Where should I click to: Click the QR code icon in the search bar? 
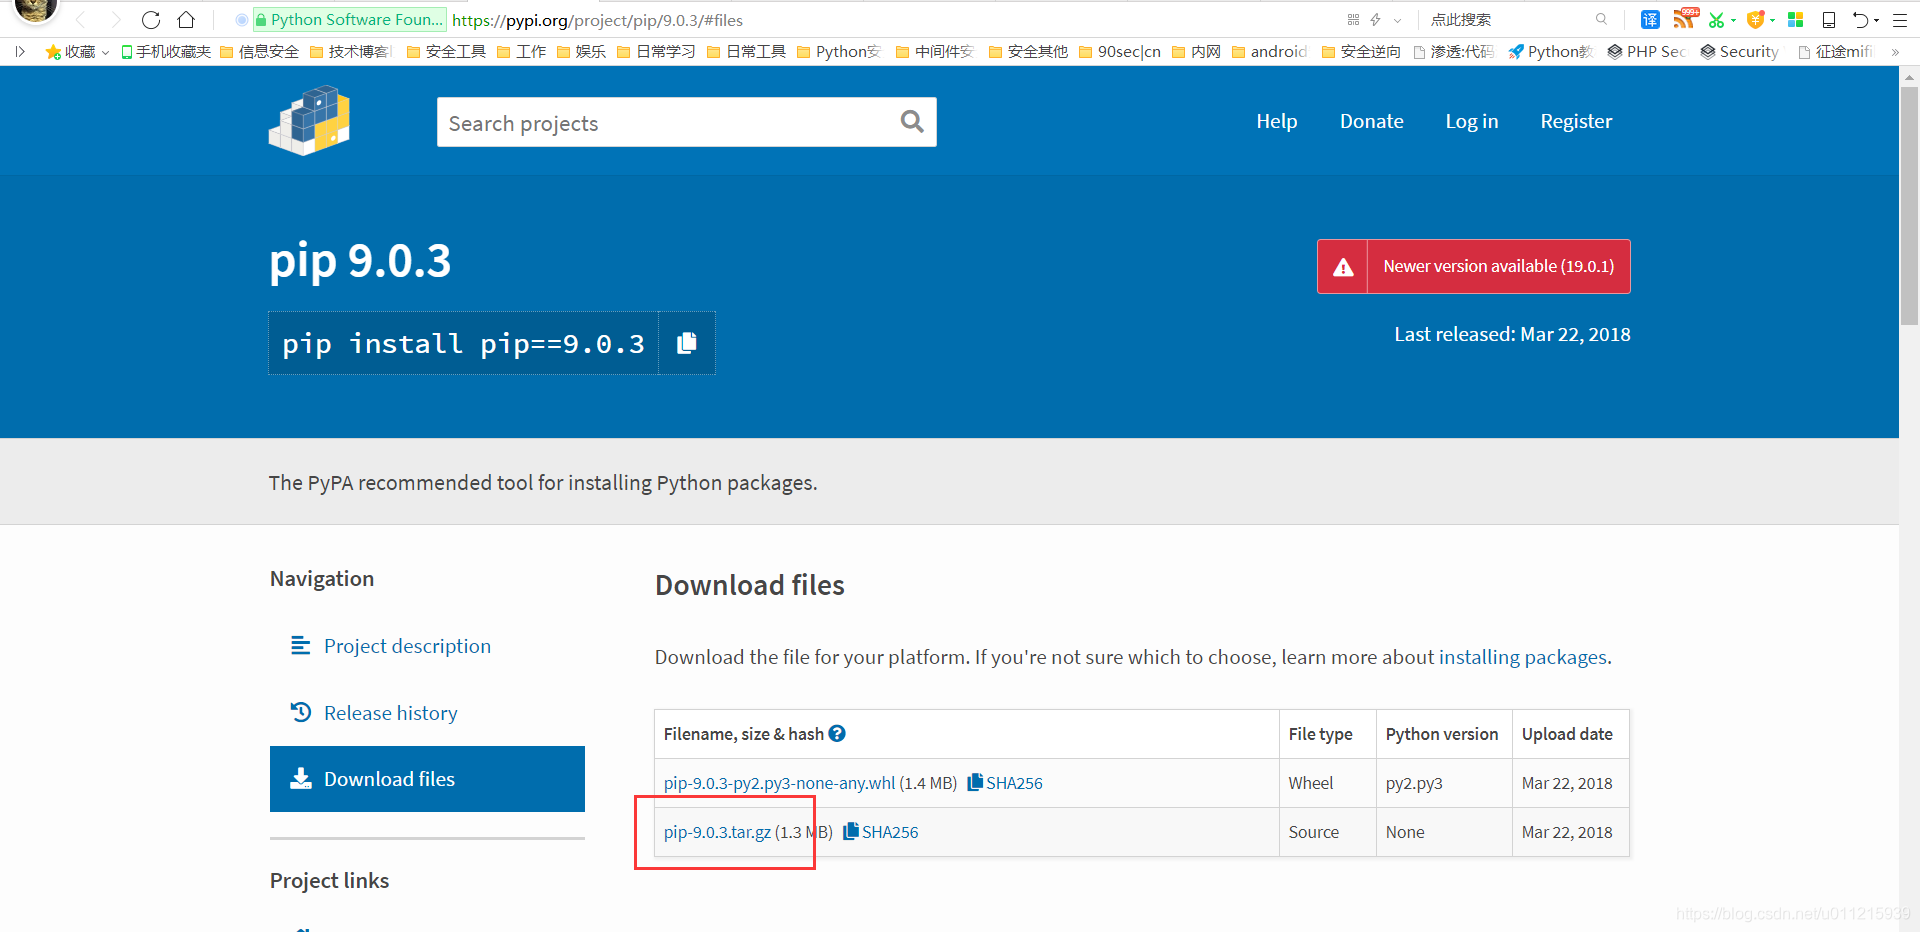point(1353,19)
